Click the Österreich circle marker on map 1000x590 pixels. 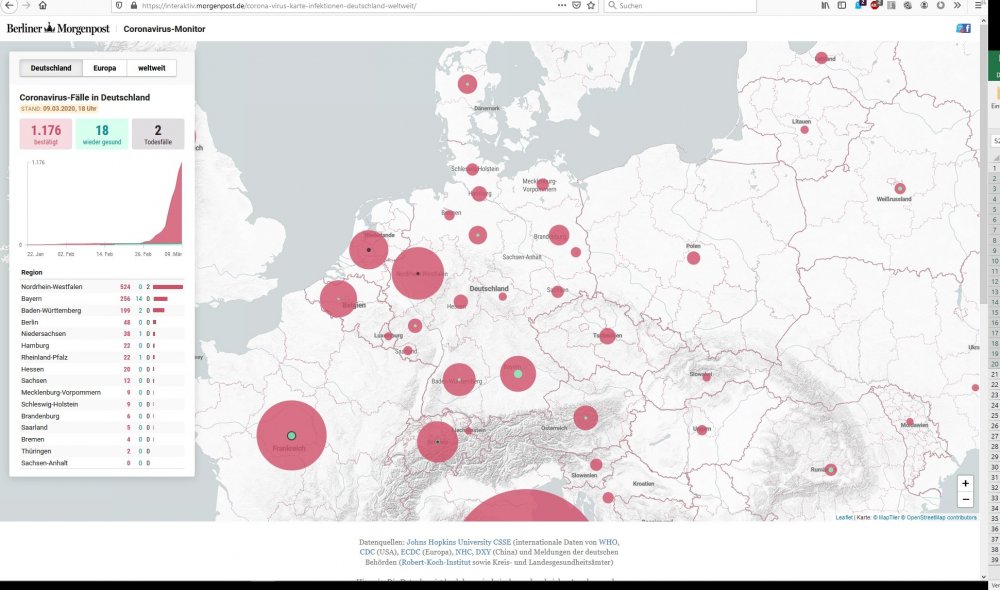585,418
